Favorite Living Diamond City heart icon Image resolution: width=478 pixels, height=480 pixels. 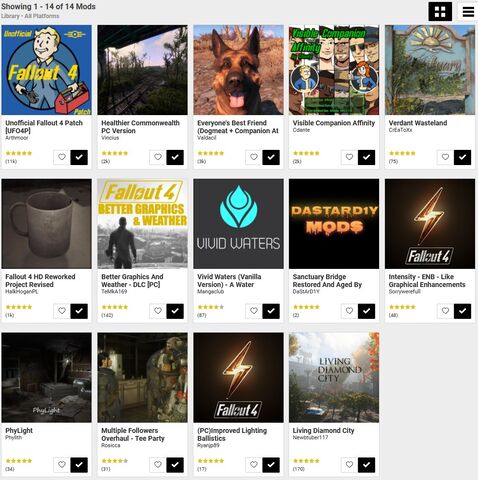[349, 464]
